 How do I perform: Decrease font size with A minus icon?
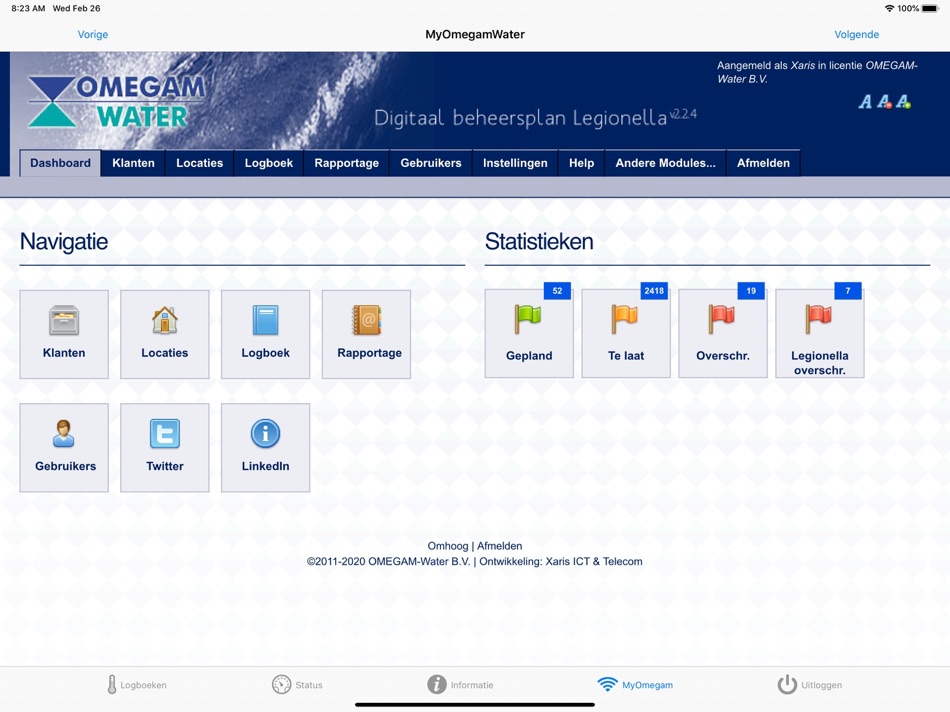(x=884, y=102)
